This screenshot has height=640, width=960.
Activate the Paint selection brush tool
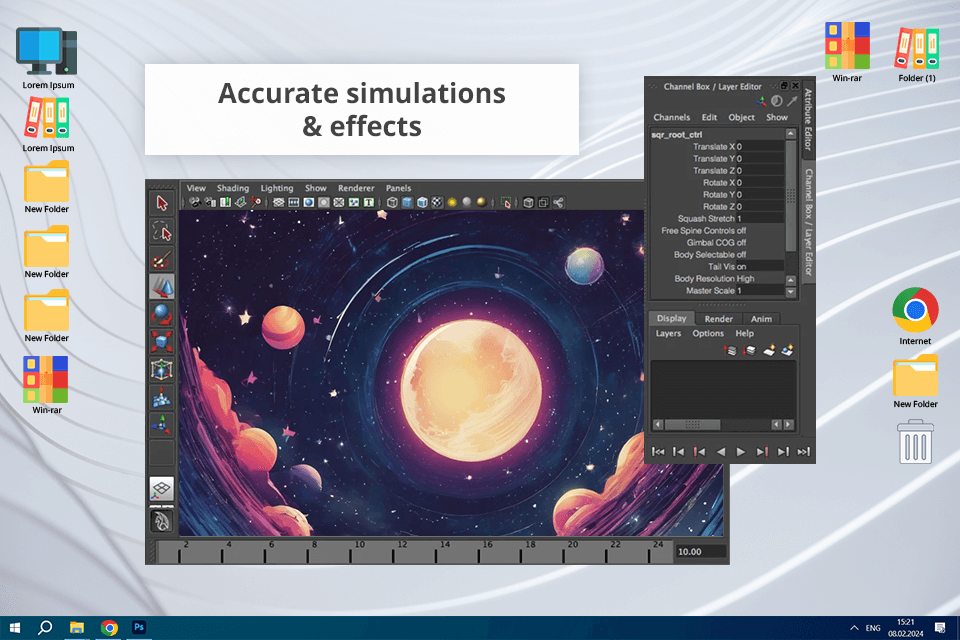point(162,260)
